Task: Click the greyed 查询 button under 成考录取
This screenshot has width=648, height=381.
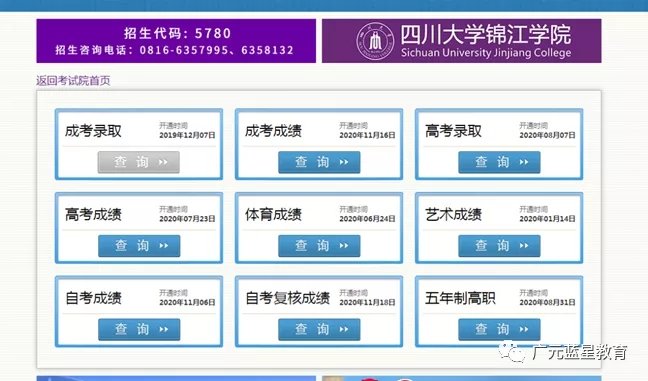Action: tap(139, 162)
